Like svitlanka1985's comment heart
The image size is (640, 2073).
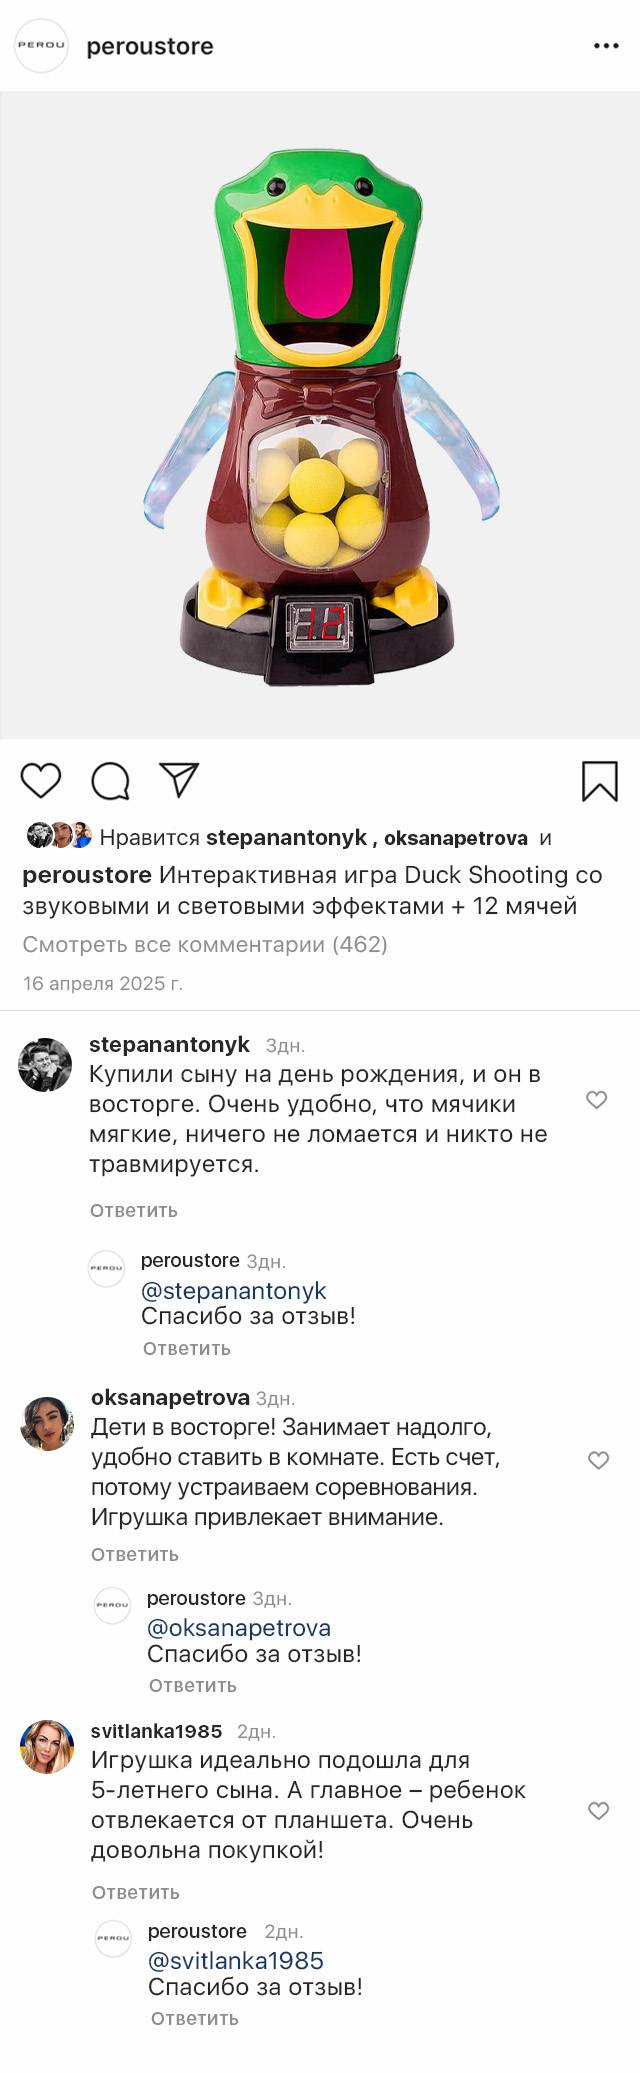coord(598,1811)
